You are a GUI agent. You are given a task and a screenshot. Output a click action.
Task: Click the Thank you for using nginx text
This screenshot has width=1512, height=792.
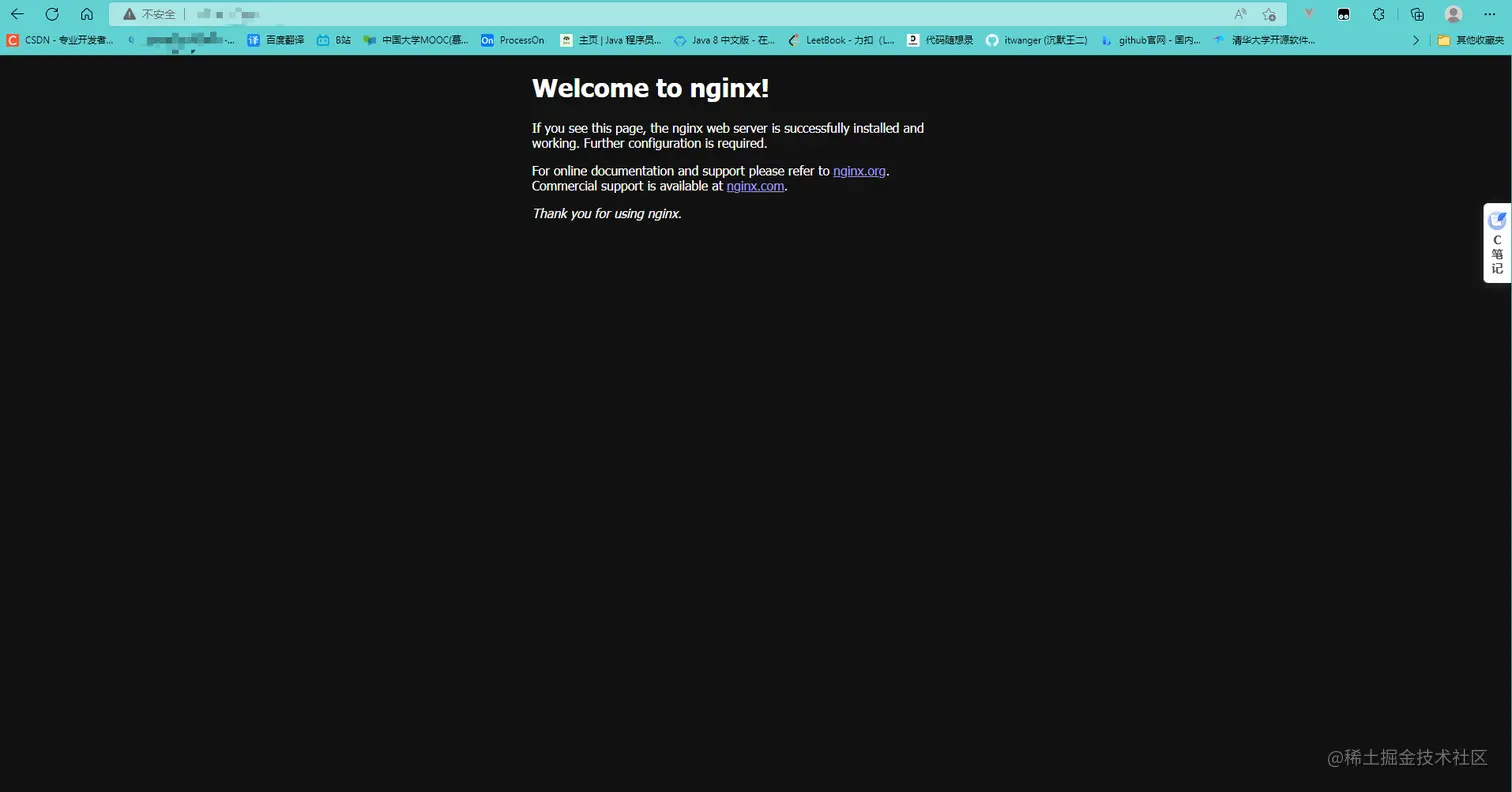(x=607, y=213)
